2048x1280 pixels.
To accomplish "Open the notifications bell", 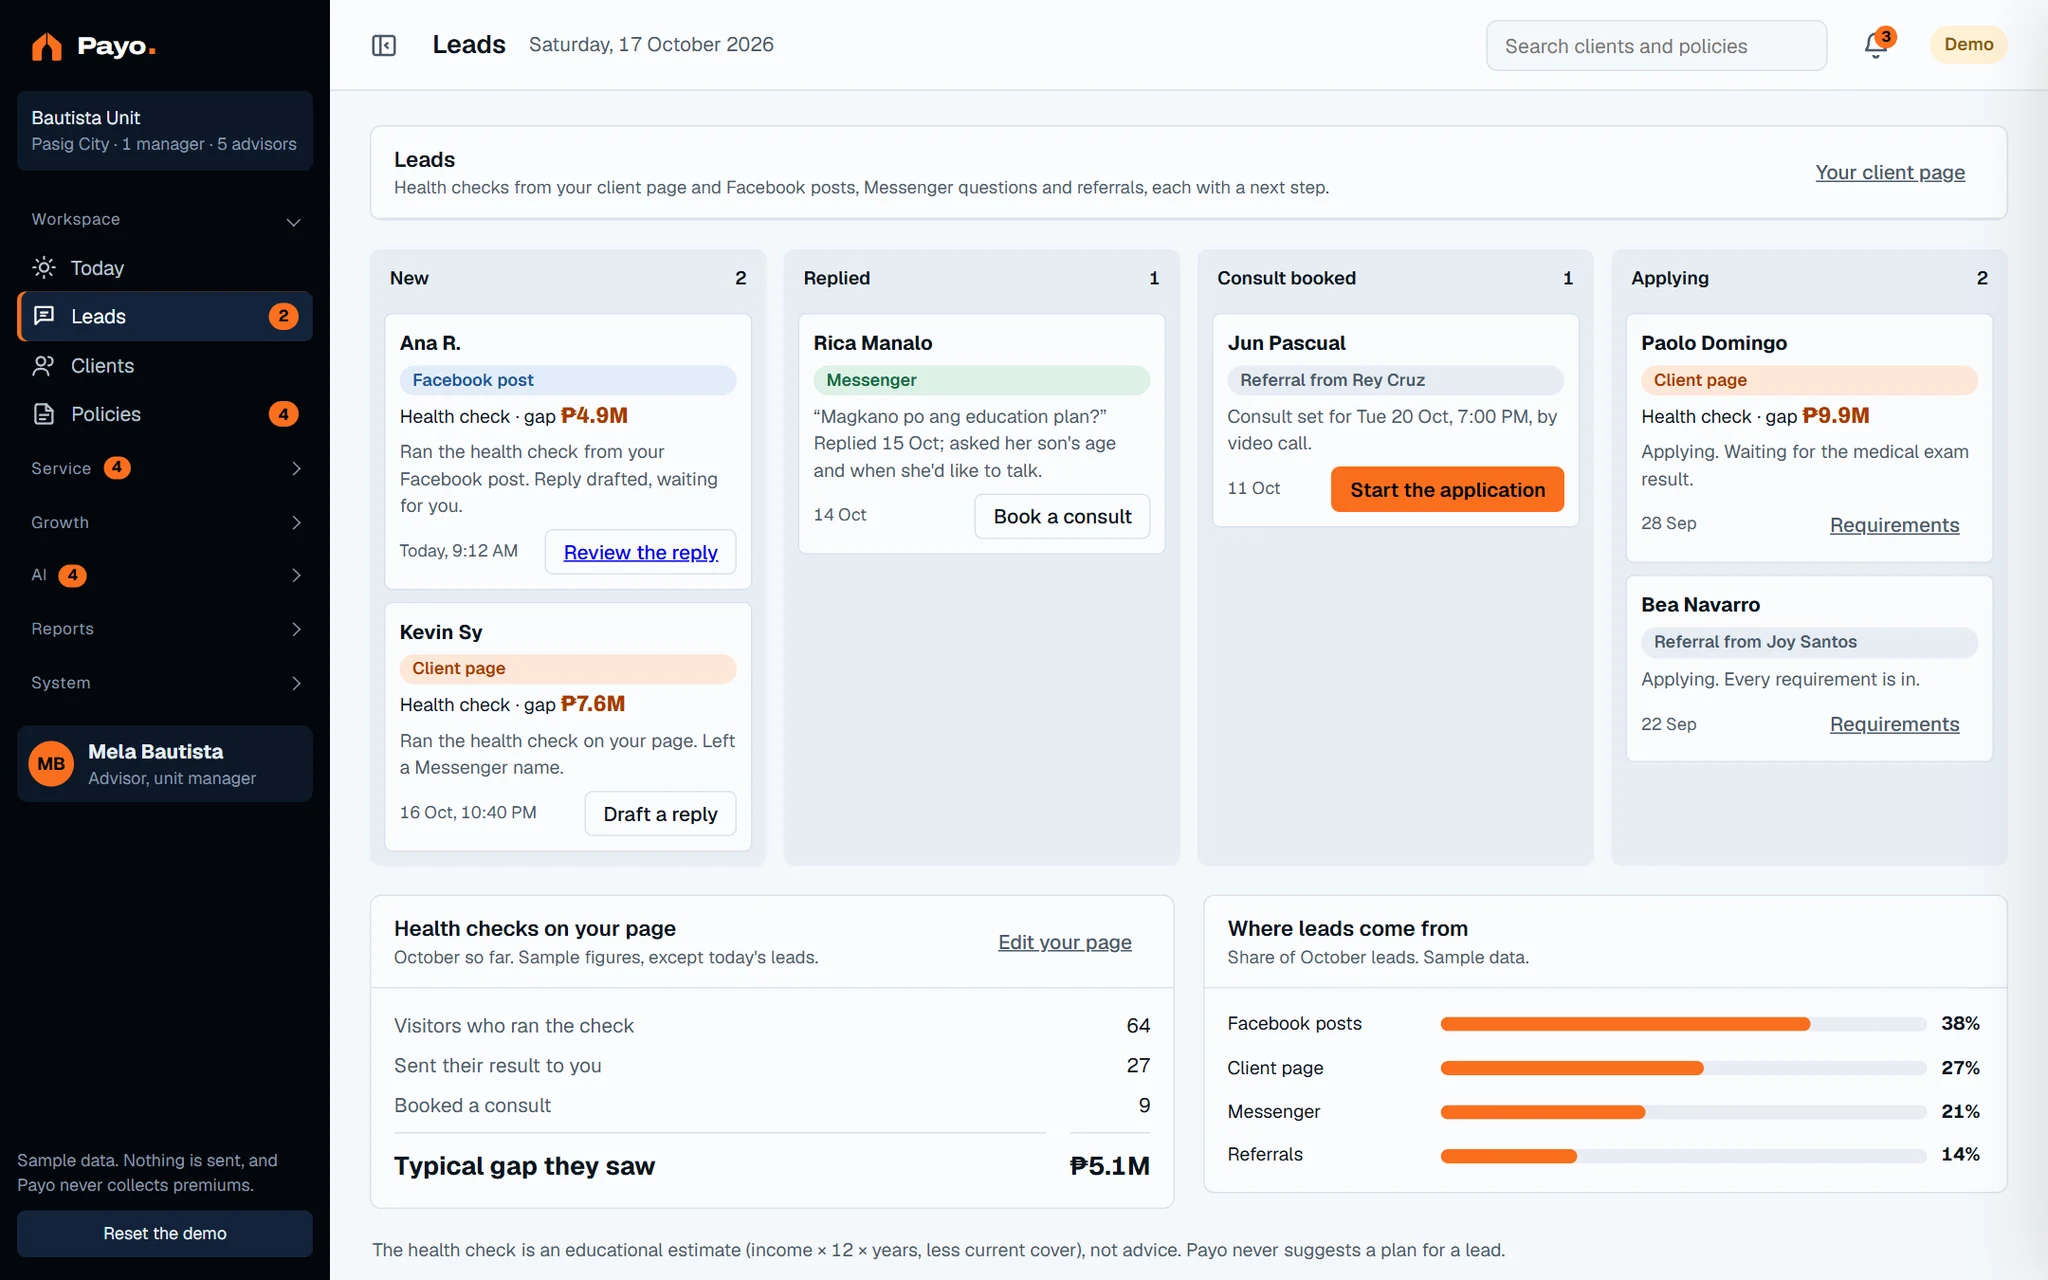I will point(1876,45).
